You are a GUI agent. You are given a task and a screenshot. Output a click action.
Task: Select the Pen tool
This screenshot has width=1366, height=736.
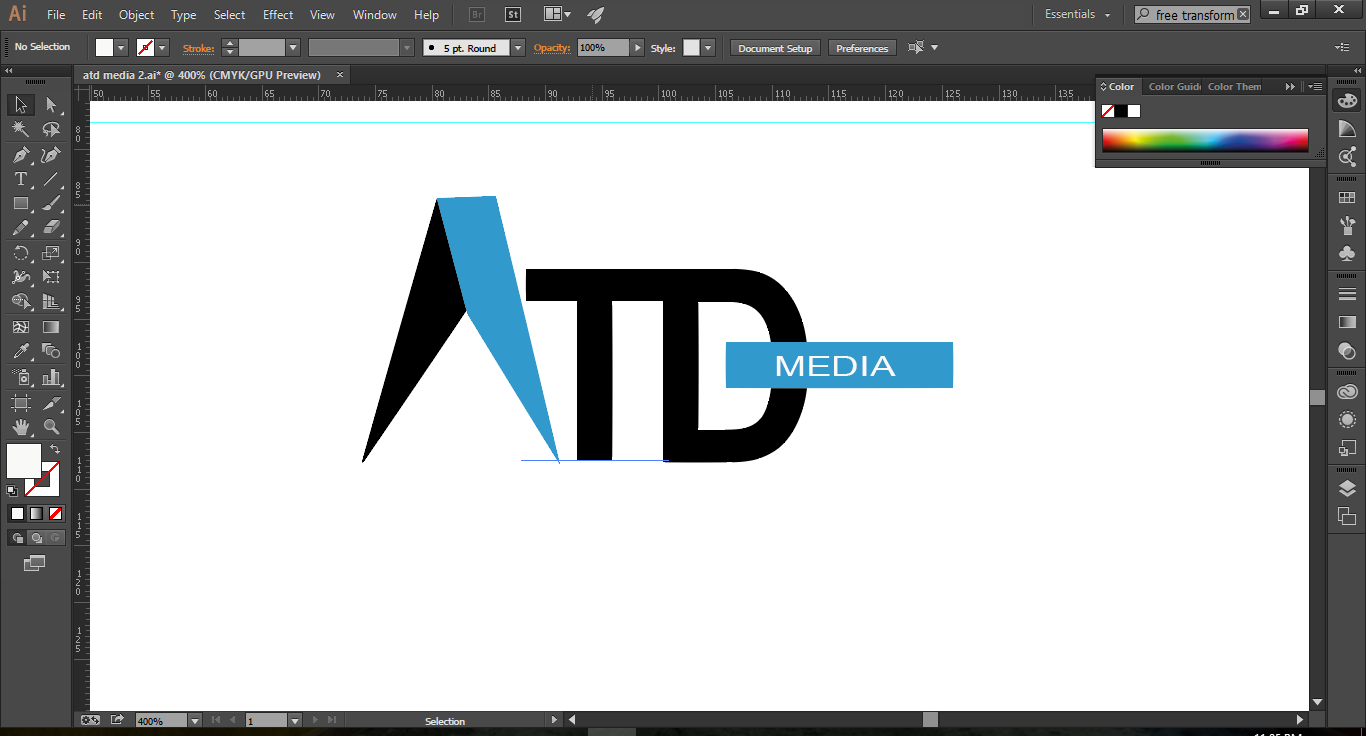point(21,151)
